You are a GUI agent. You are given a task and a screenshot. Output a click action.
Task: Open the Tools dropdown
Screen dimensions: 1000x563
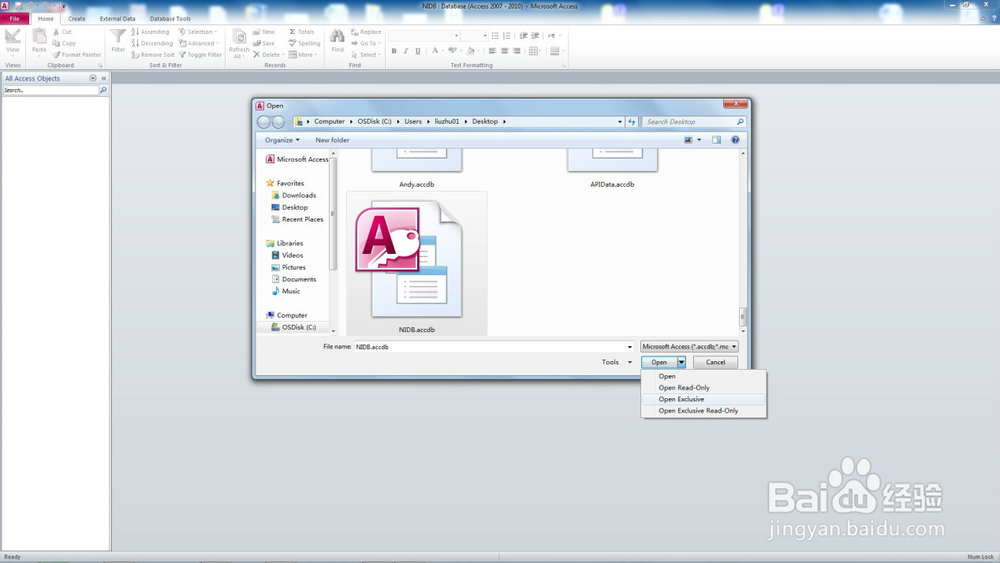(617, 362)
